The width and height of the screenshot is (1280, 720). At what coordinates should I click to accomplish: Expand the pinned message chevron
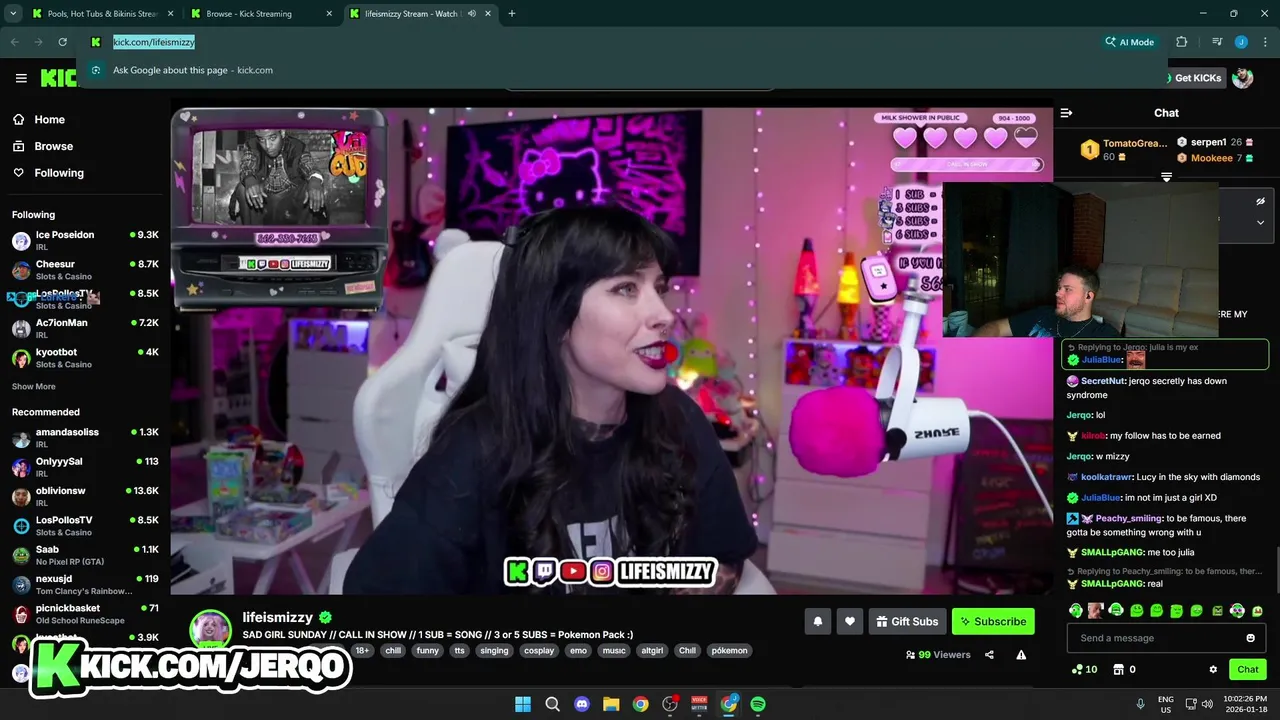[1260, 223]
